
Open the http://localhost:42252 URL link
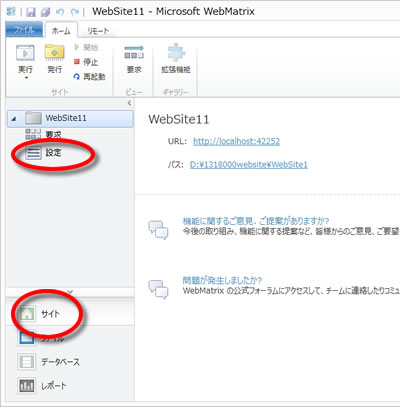(x=236, y=141)
